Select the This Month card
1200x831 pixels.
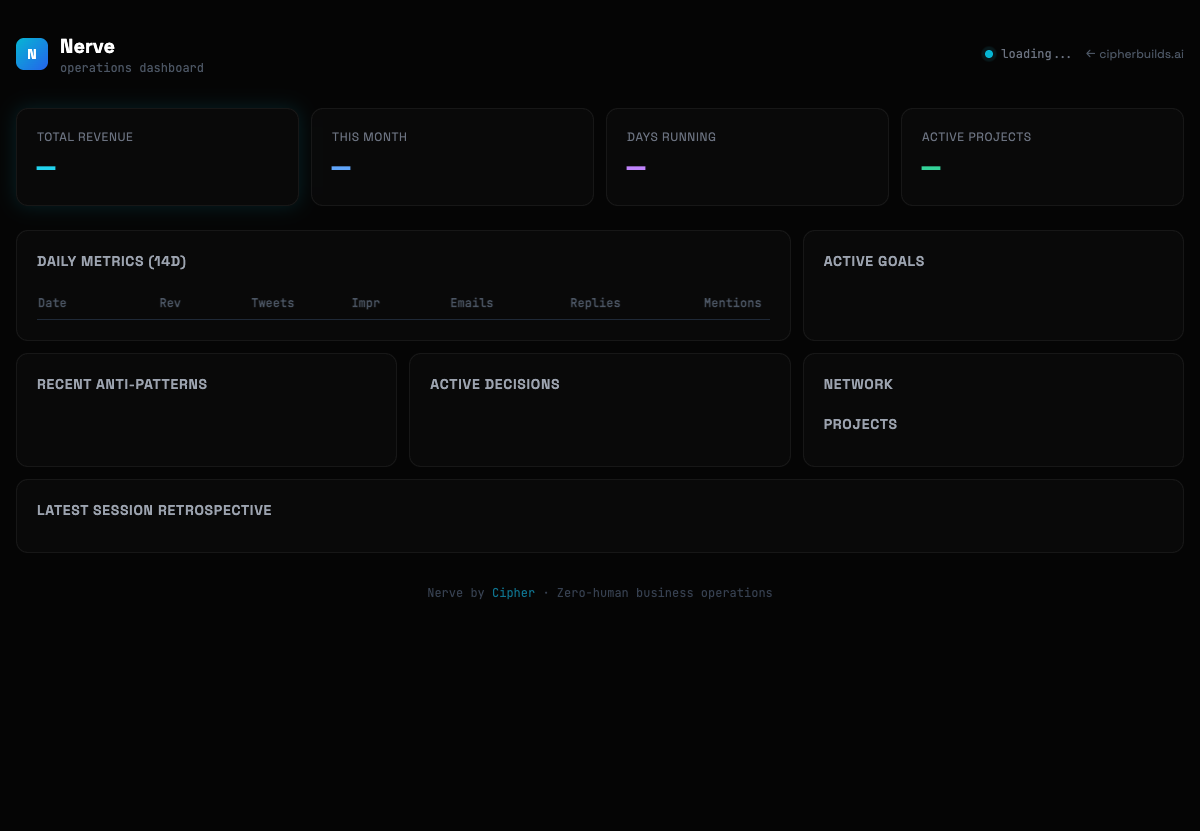pyautogui.click(x=452, y=157)
